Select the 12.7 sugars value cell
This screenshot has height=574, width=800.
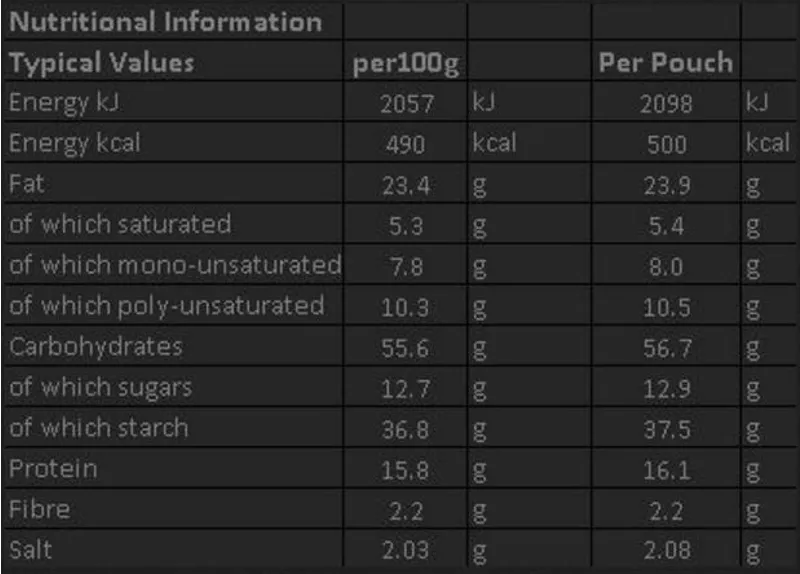coord(406,388)
